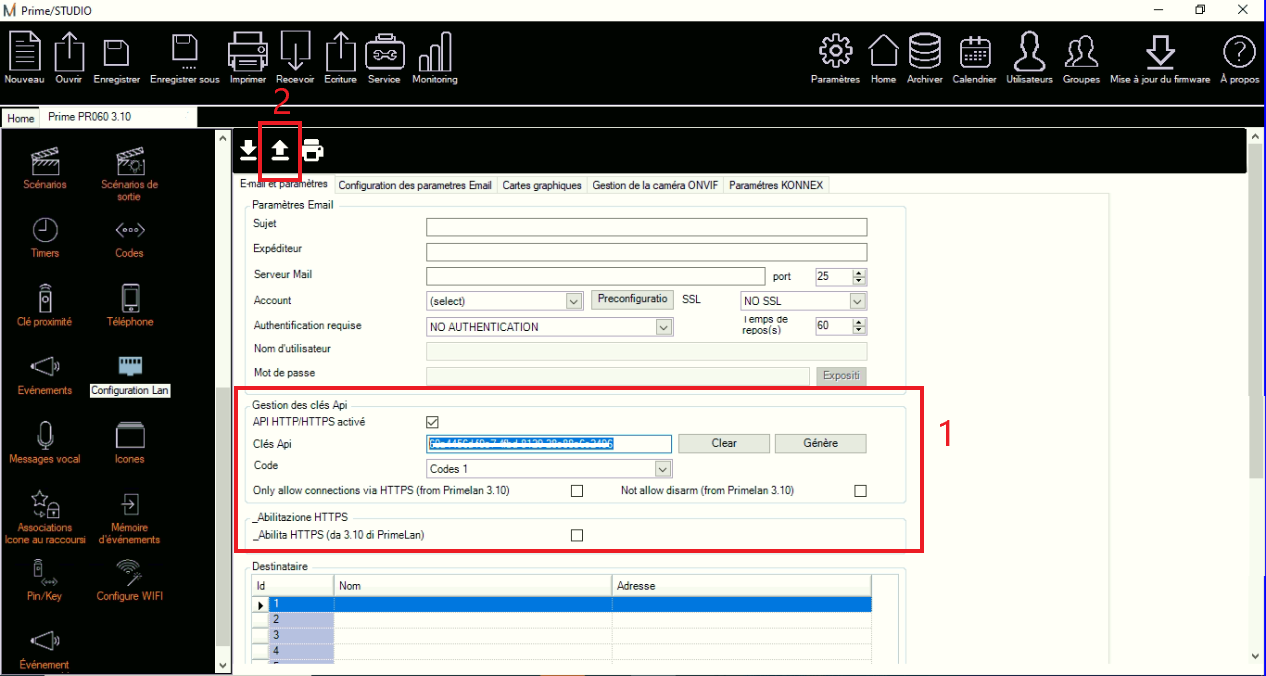1266x676 pixels.
Task: Open the Paramètres KONNEX tab
Action: pyautogui.click(x=776, y=185)
